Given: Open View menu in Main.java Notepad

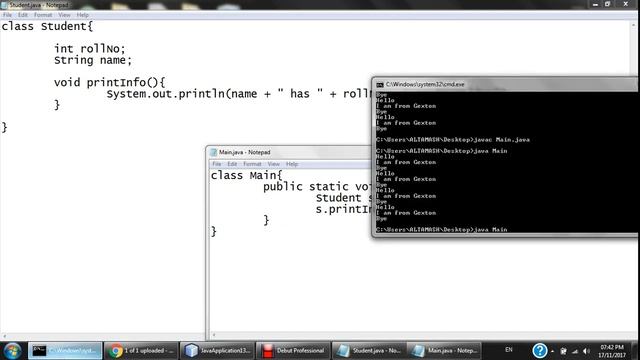Looking at the screenshot, I should [273, 164].
